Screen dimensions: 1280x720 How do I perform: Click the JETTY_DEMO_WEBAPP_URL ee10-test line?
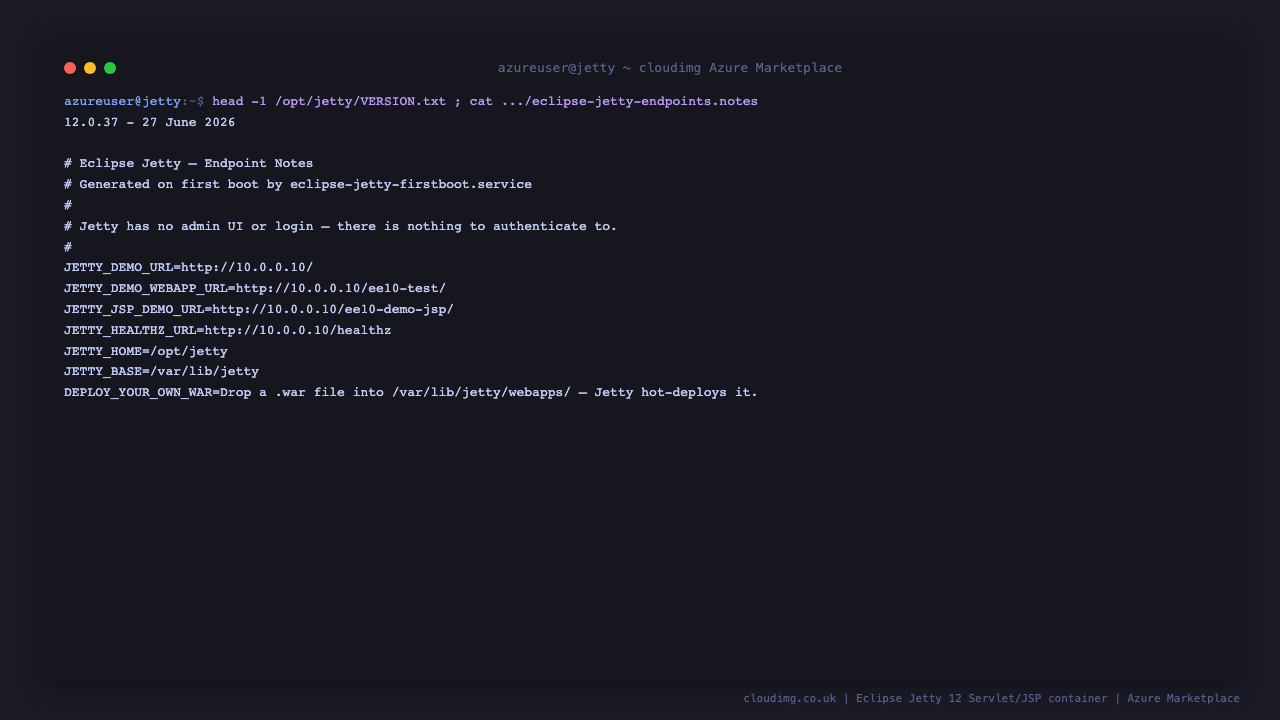tap(255, 289)
